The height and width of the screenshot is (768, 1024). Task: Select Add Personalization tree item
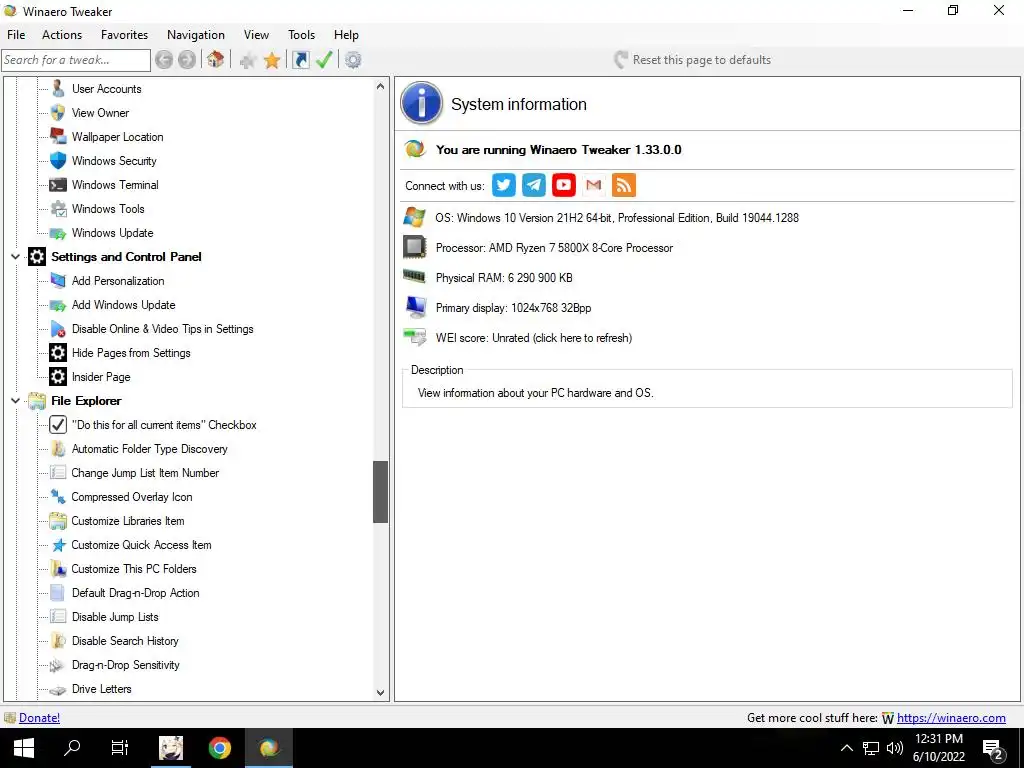[118, 281]
